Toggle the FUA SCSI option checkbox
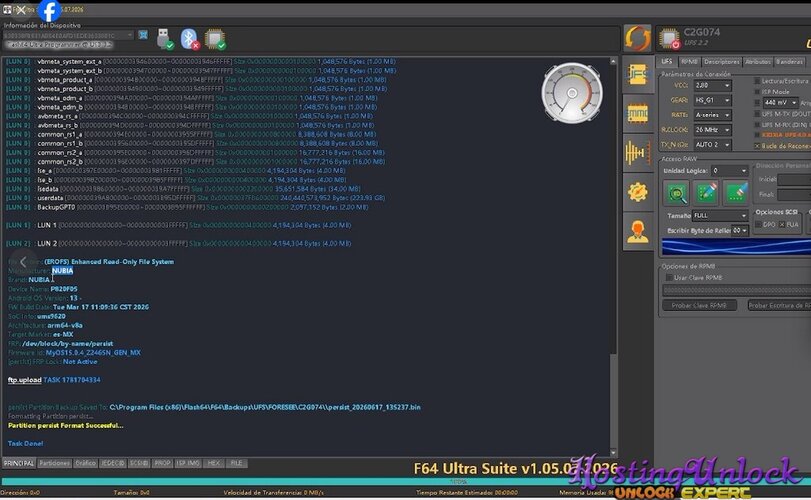The height and width of the screenshot is (500, 811). [782, 224]
